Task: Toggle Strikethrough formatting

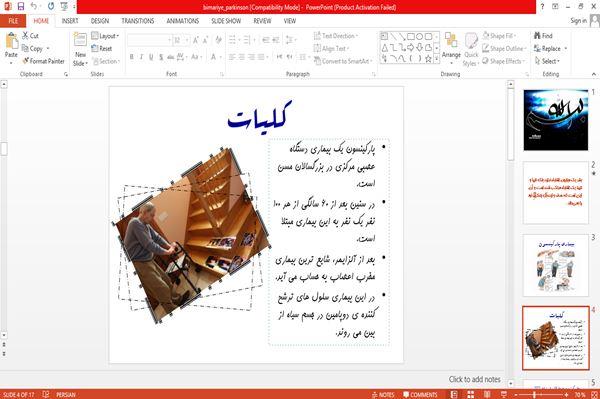Action: (170, 57)
